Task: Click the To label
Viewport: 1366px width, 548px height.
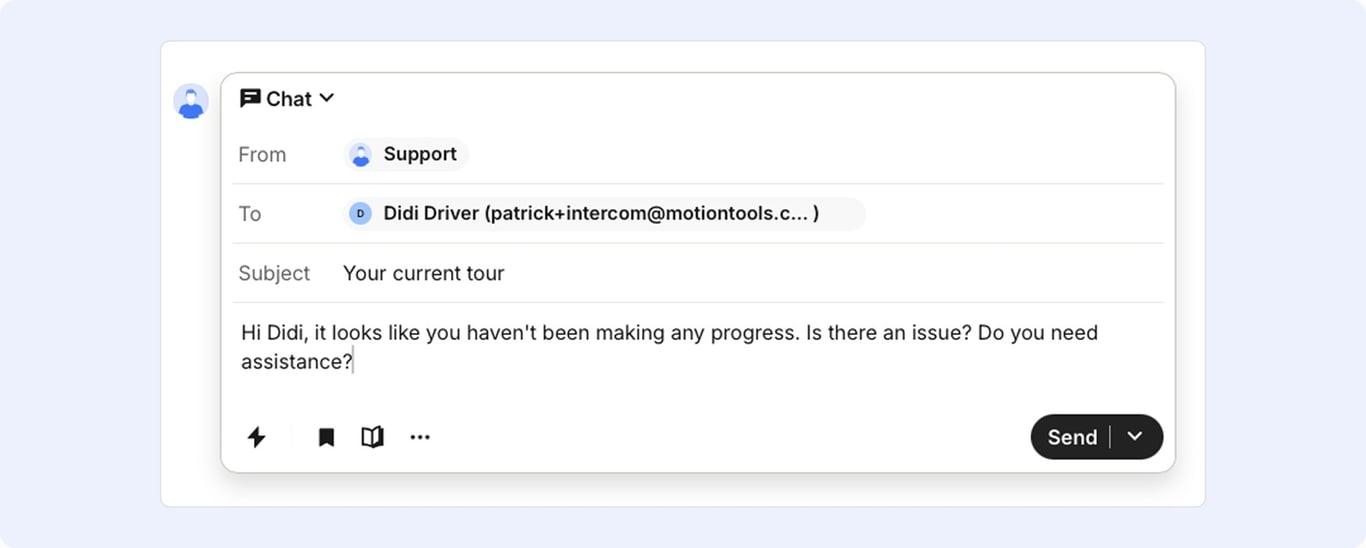Action: [249, 214]
